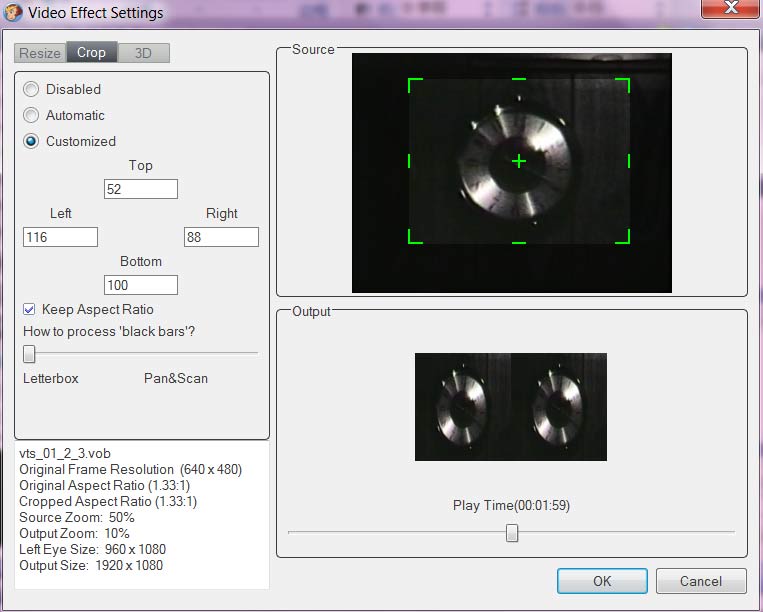The image size is (763, 612).
Task: Click the How to process 'black bars'? label
Action: pyautogui.click(x=109, y=331)
